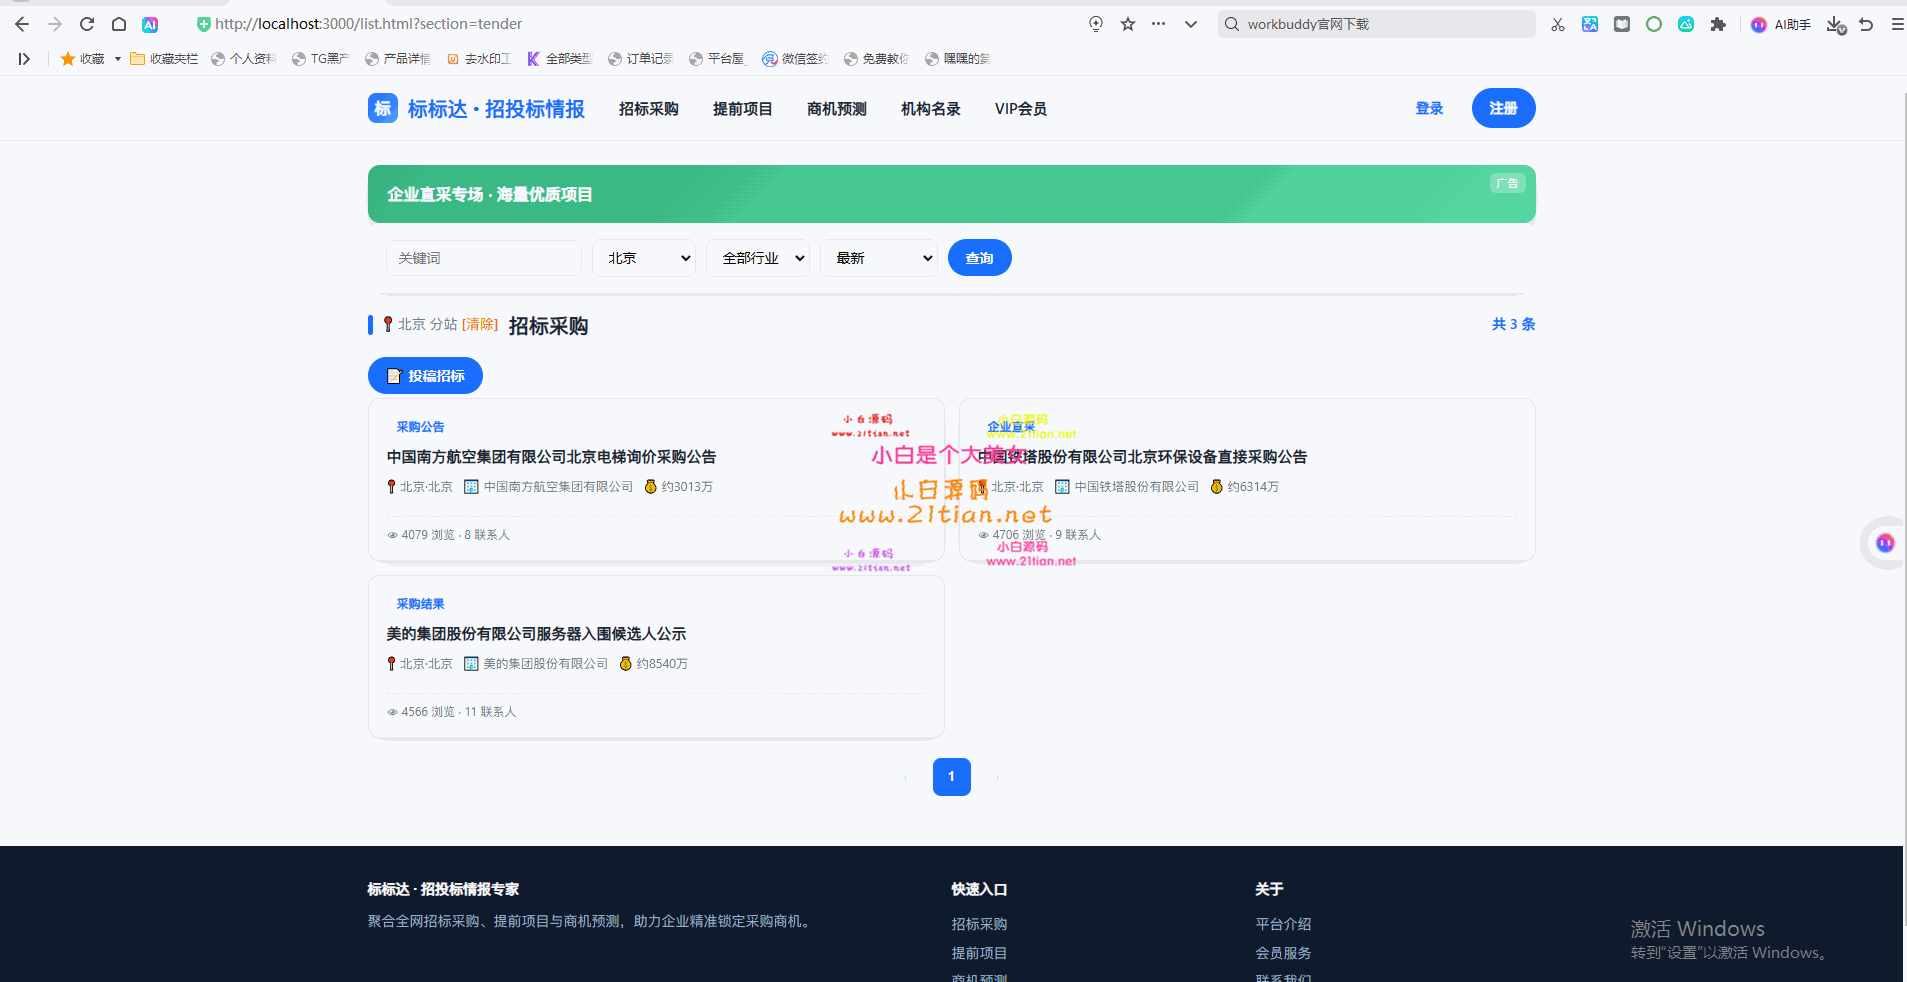Open the 去水印工 bookmark
This screenshot has height=982, width=1907.
[x=478, y=59]
